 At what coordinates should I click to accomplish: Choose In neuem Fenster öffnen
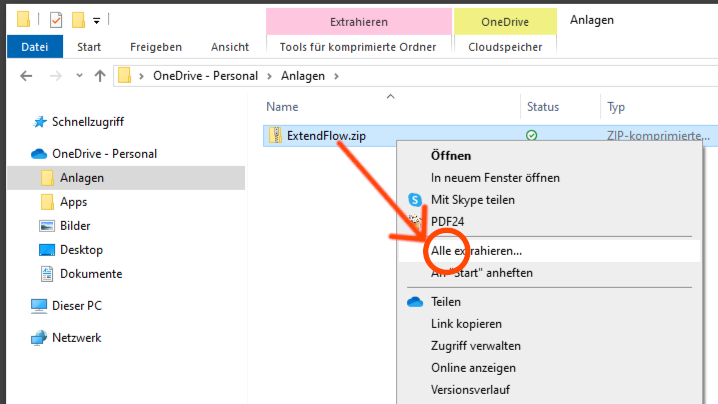[495, 178]
